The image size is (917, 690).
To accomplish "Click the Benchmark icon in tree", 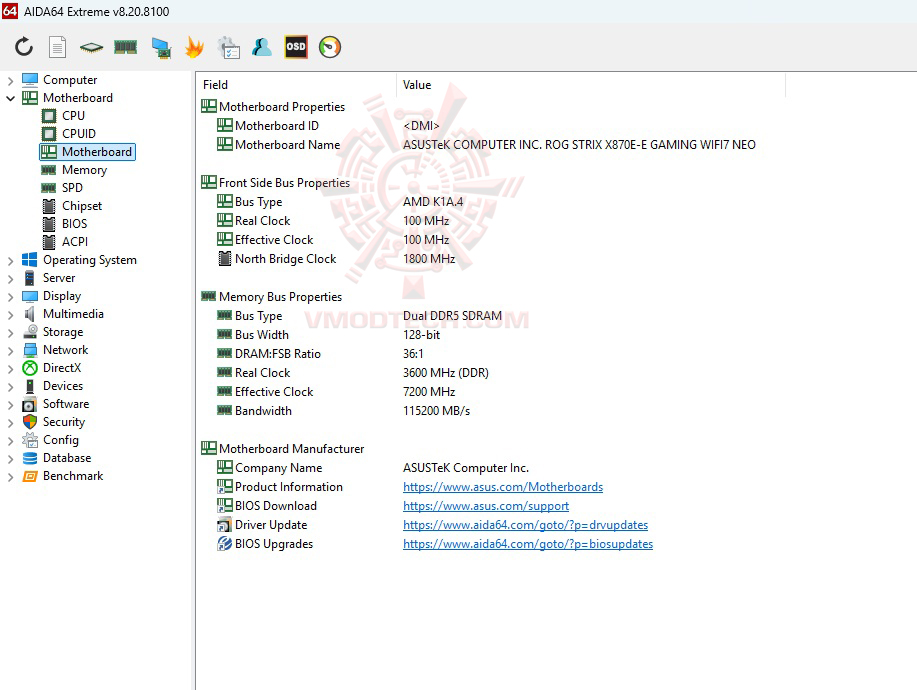I will pyautogui.click(x=30, y=476).
